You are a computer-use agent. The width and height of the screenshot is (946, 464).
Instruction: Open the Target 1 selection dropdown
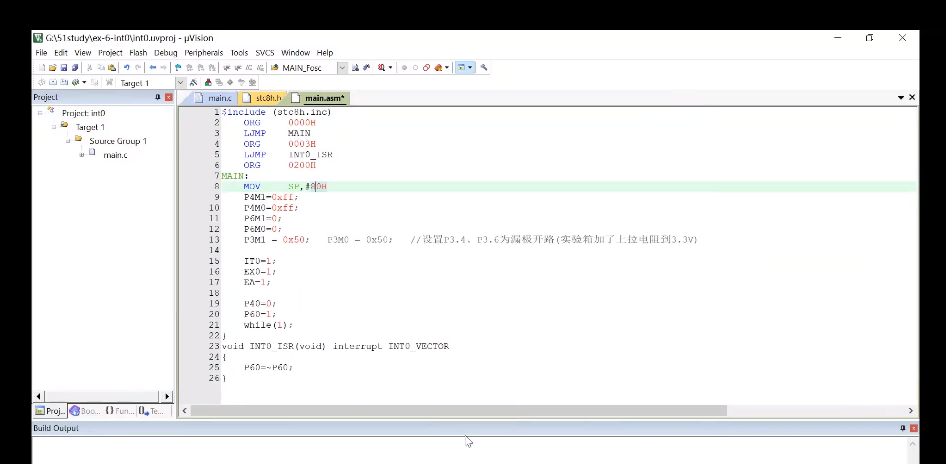[180, 83]
